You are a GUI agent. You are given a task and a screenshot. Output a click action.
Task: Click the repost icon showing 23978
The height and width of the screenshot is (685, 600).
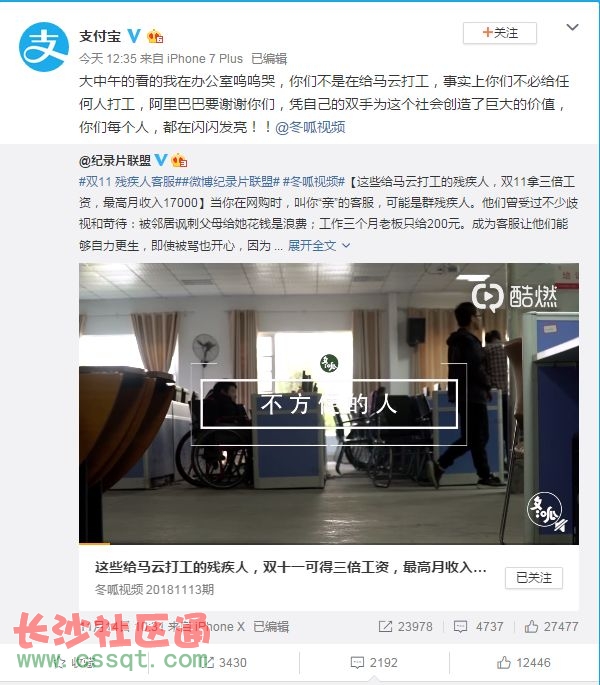coord(385,626)
